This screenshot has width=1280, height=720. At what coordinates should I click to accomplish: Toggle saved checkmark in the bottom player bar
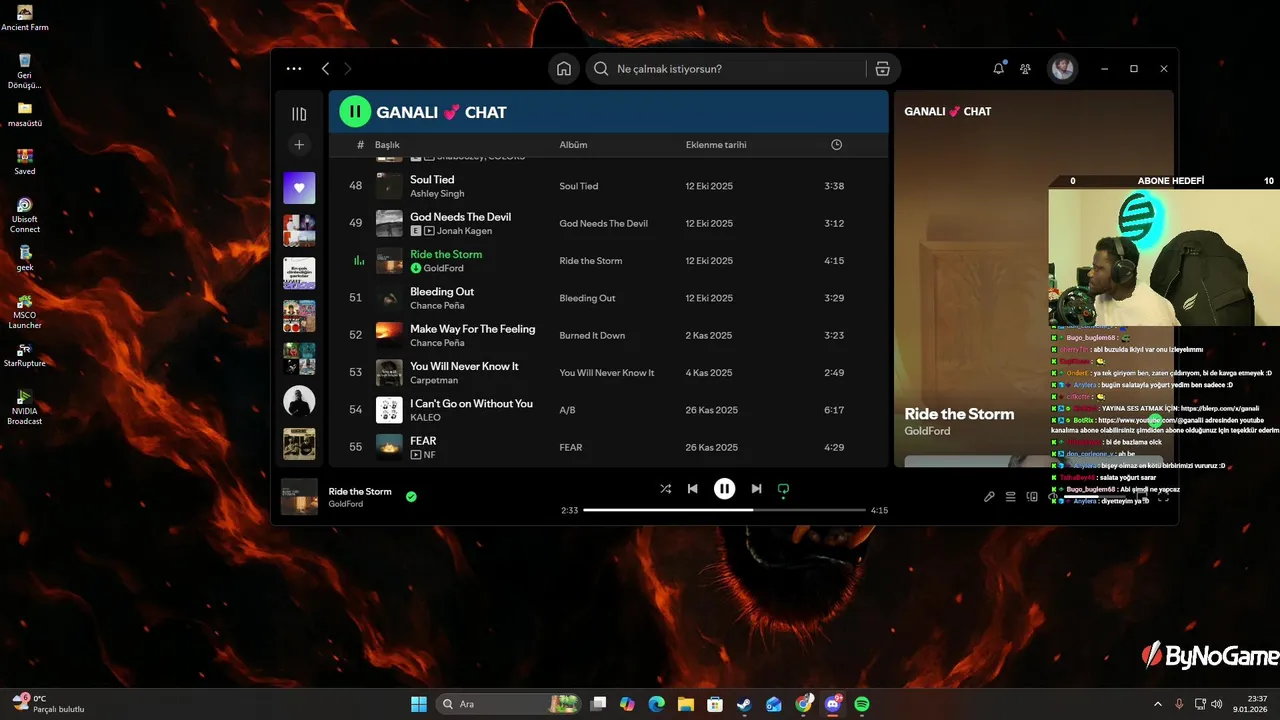click(411, 496)
